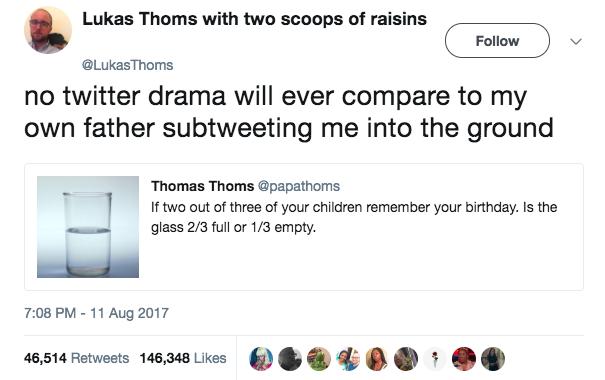Open the Kermit frog liker avatar
The height and width of the screenshot is (380, 605).
click(319, 359)
